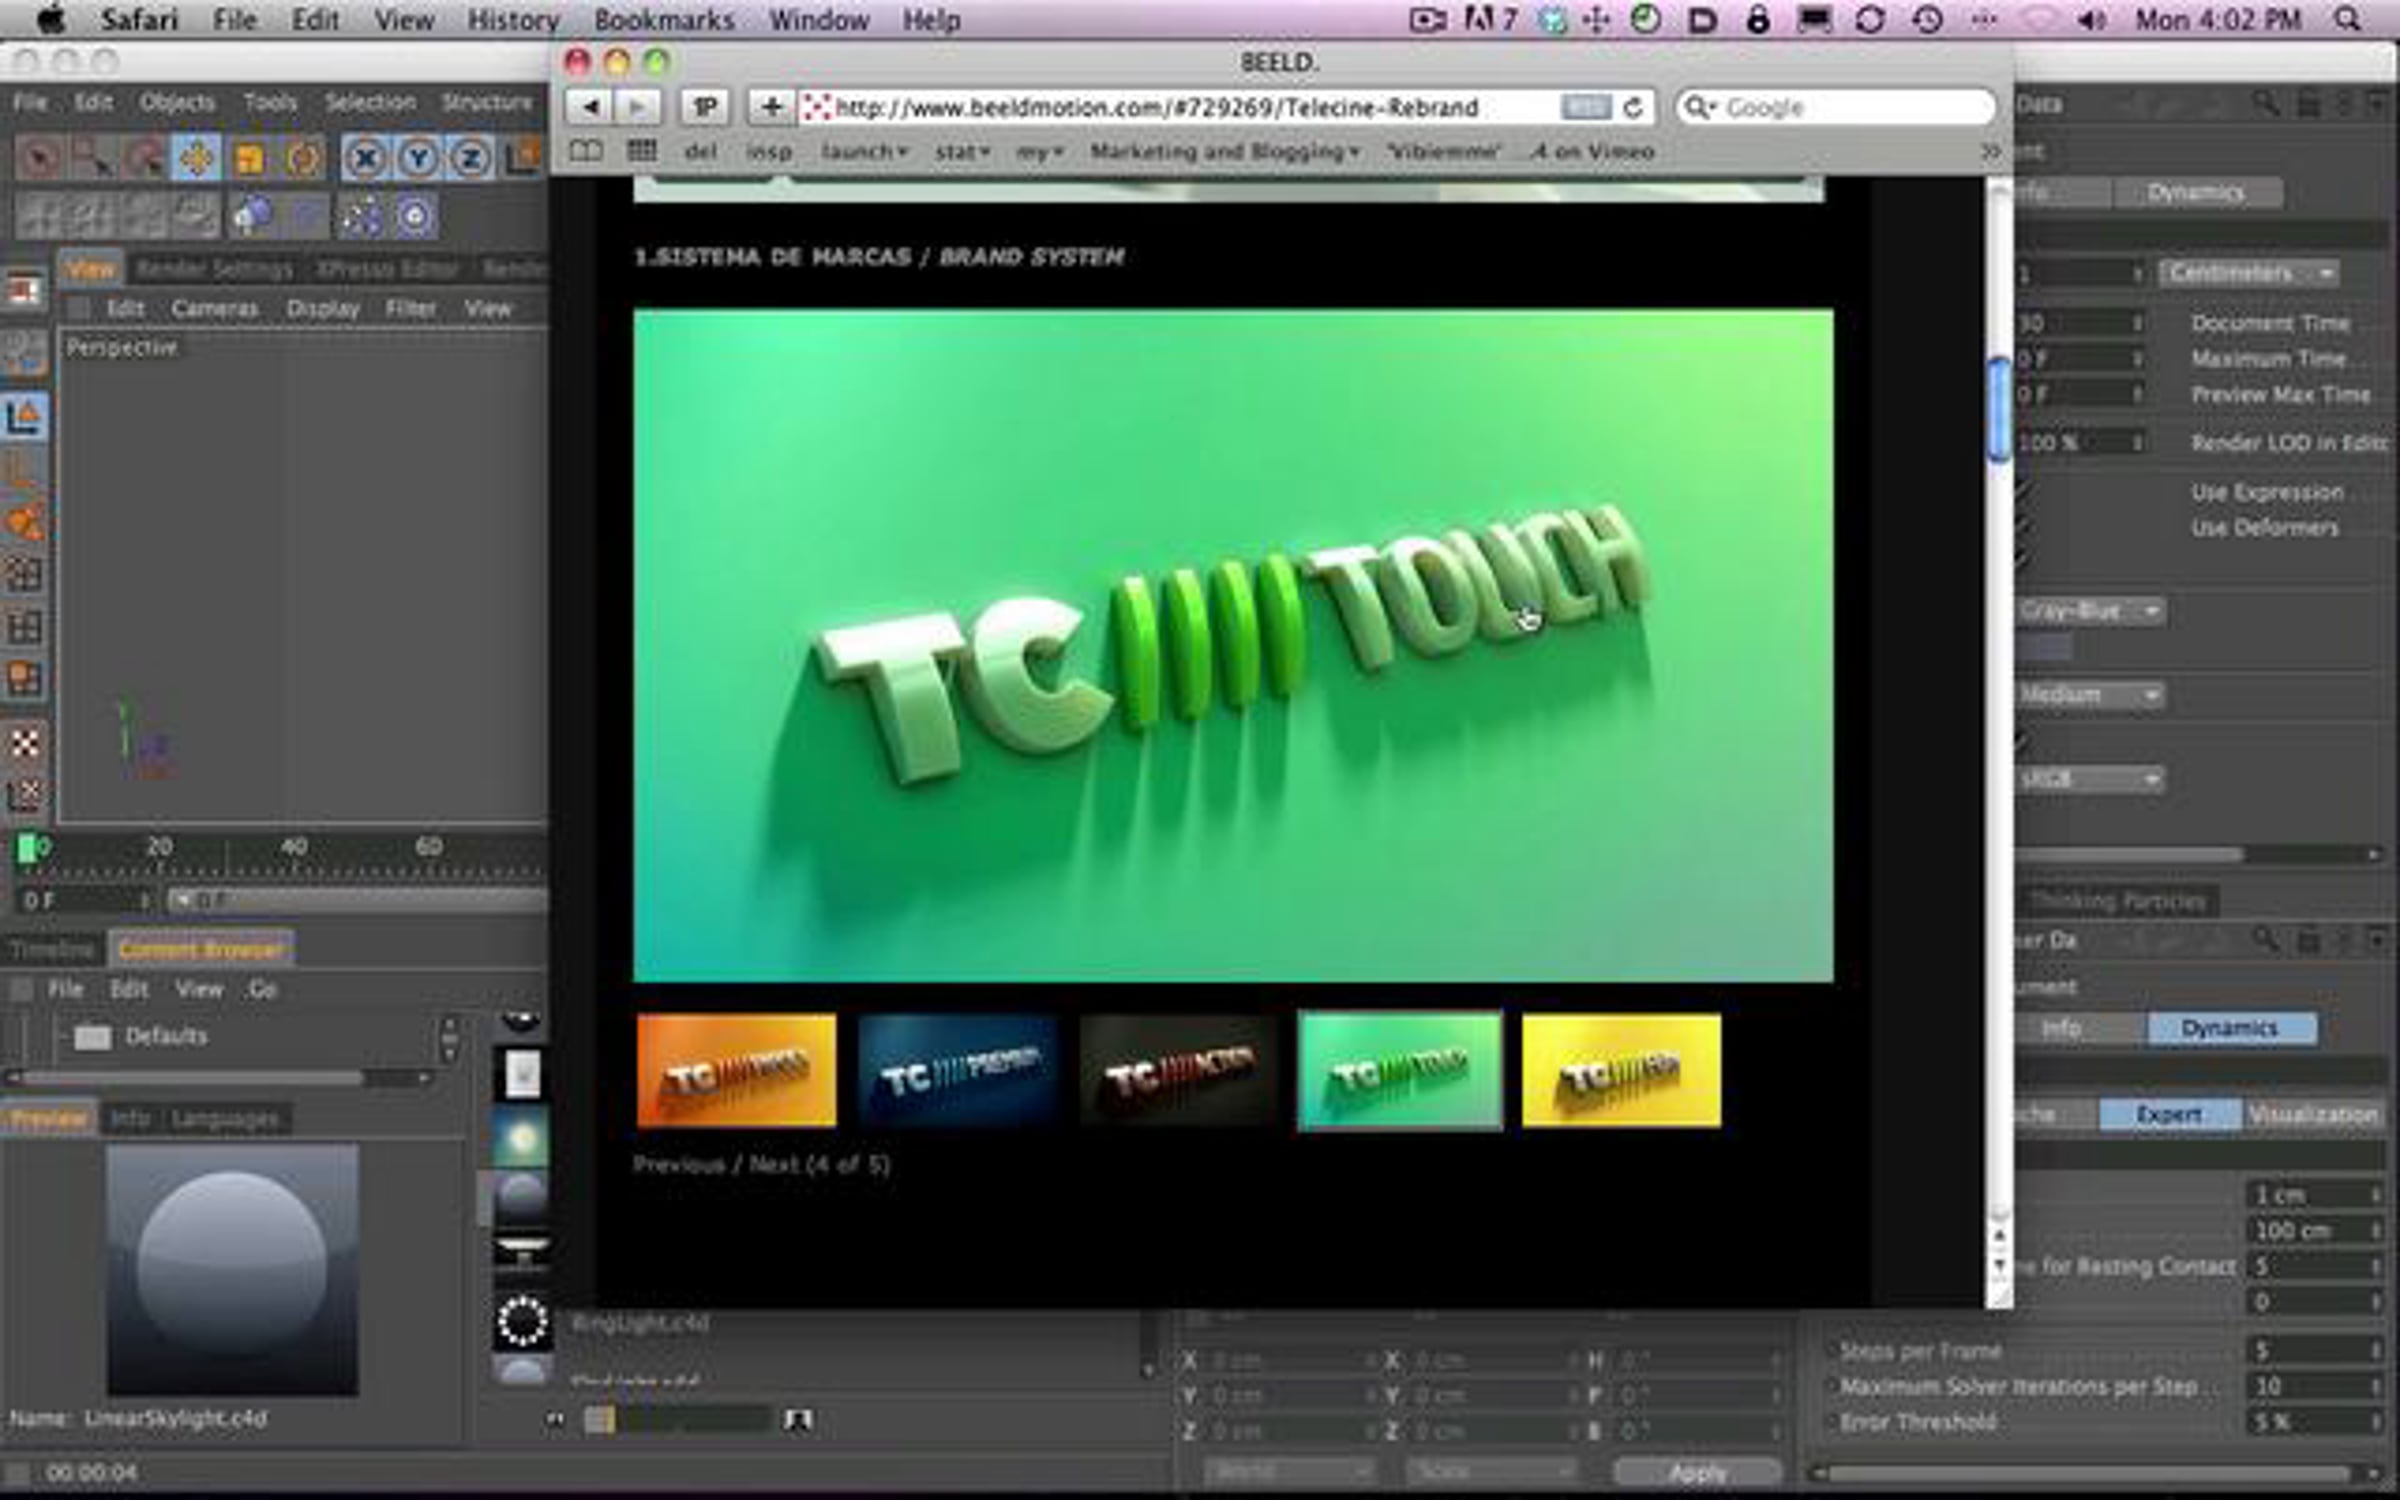Select the Move tool in Cinema 4D toolbar
The image size is (2400, 1500).
196,158
